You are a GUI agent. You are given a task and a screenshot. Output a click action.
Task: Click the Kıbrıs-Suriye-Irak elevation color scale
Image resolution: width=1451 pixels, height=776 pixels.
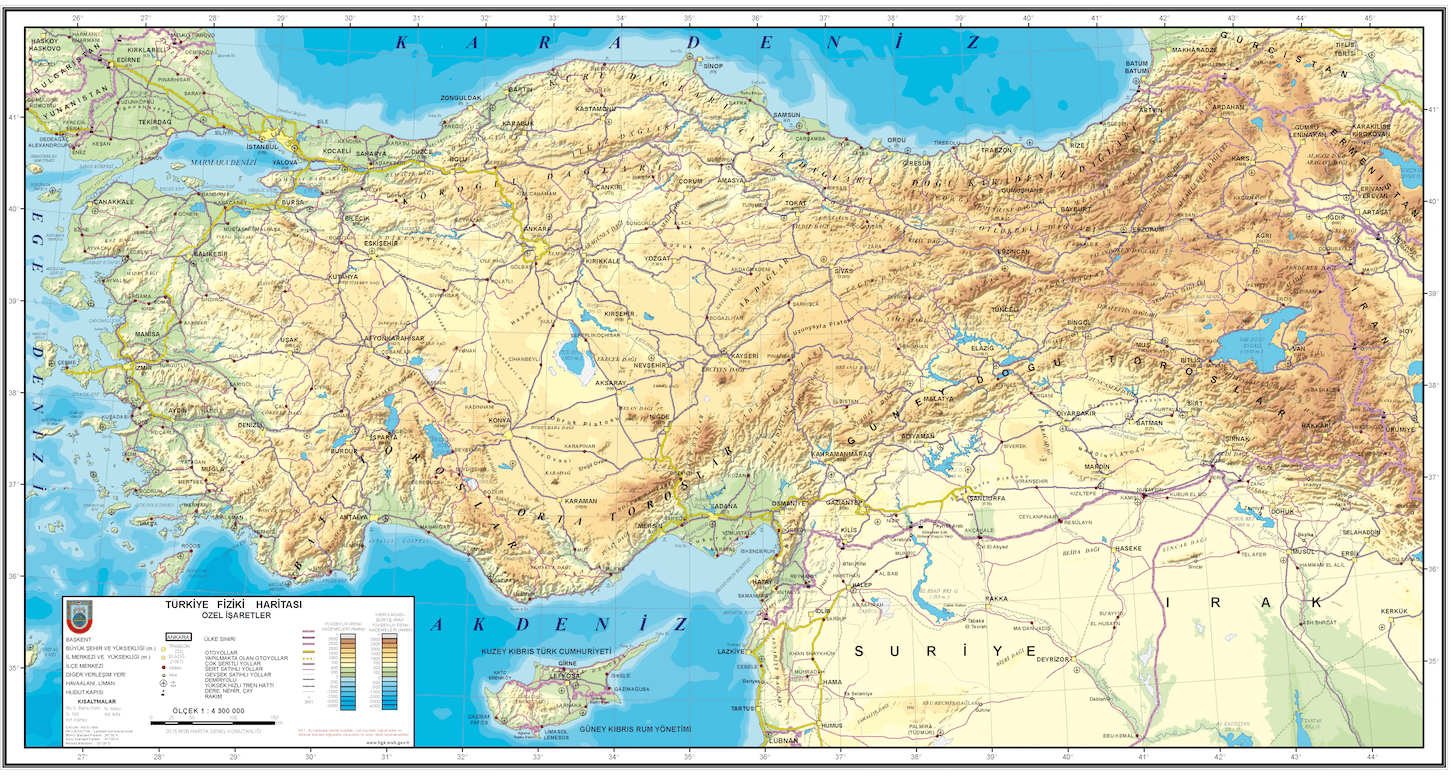coord(390,672)
